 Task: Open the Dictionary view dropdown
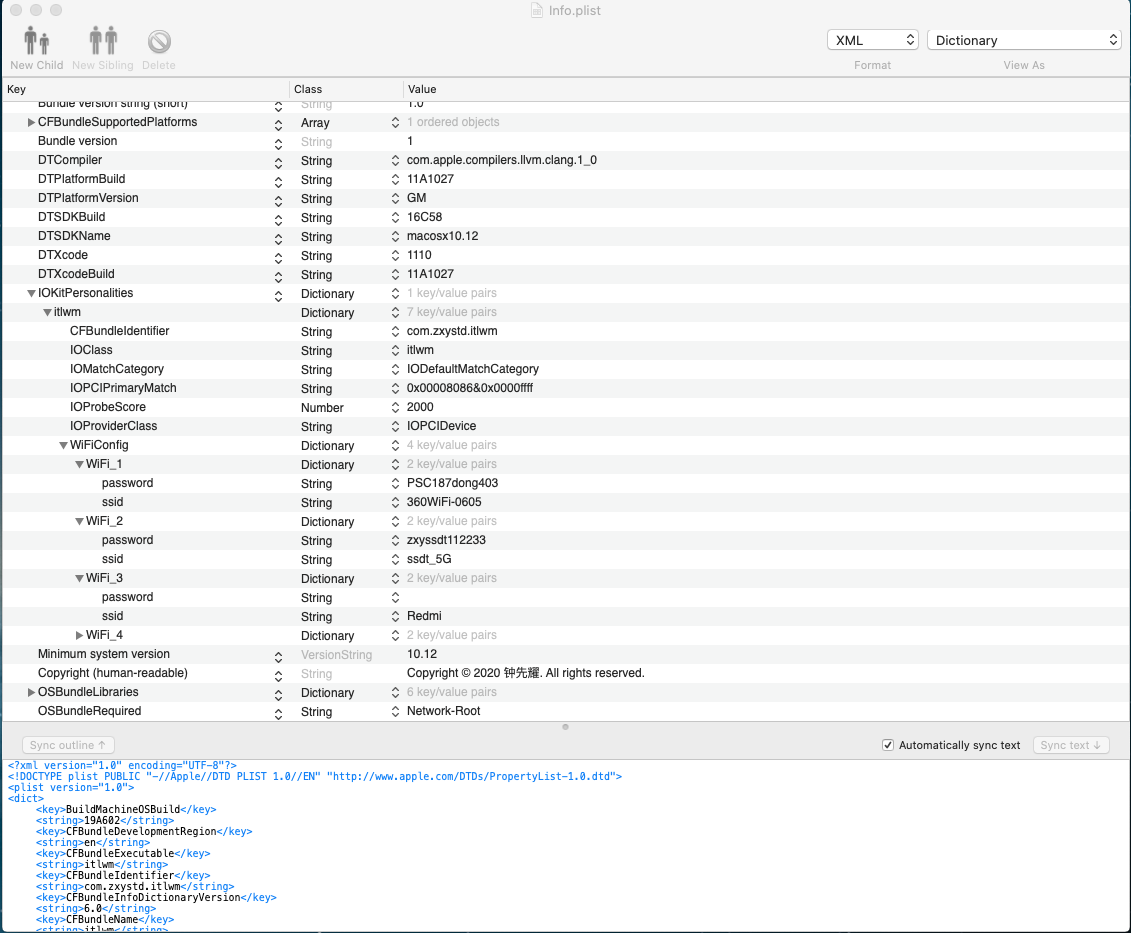click(x=1023, y=39)
